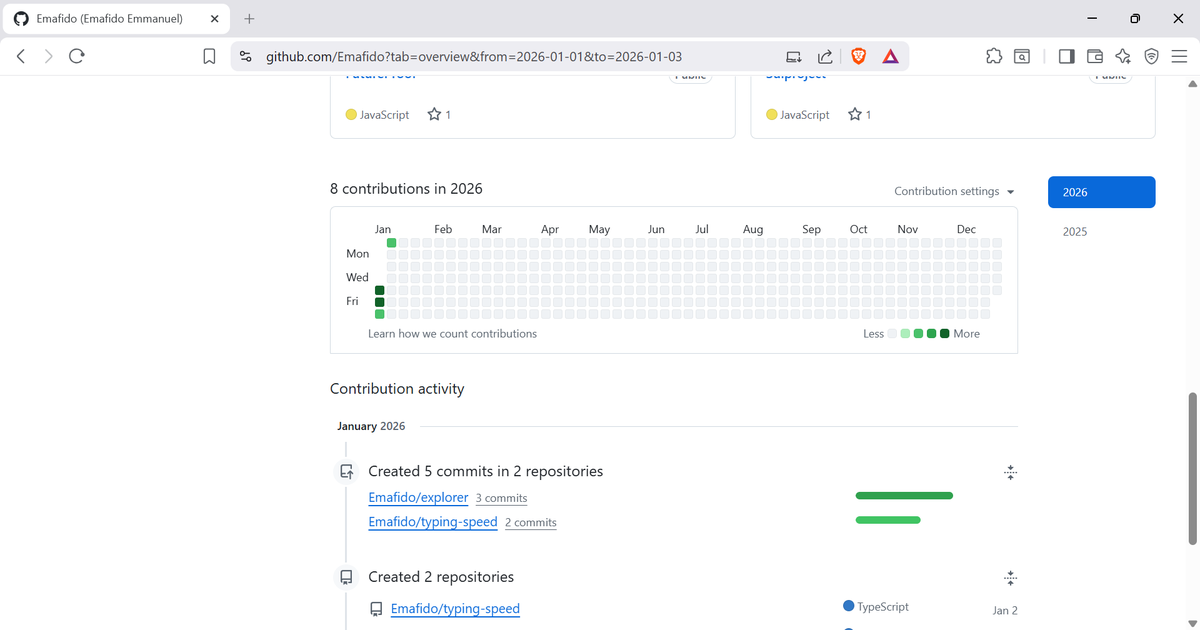Screen dimensions: 1200x630
Task: Open the Emafido/explorer repository link
Action: point(418,497)
